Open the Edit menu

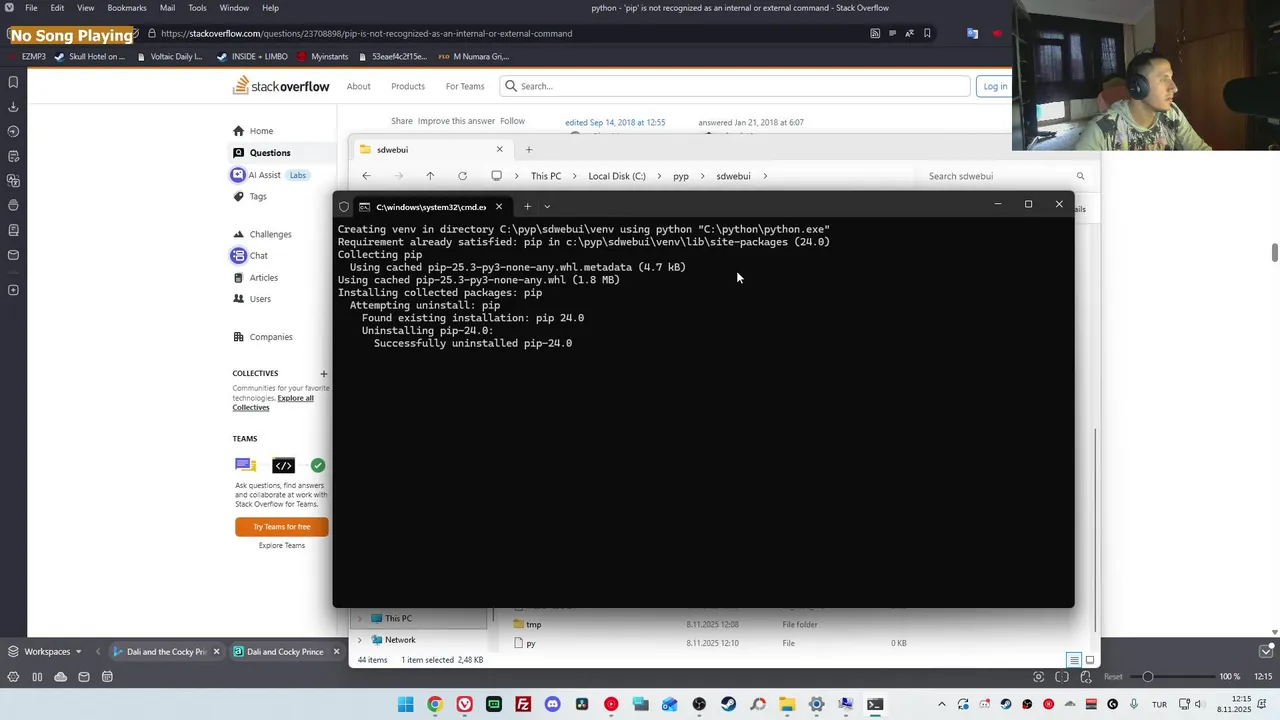click(58, 8)
